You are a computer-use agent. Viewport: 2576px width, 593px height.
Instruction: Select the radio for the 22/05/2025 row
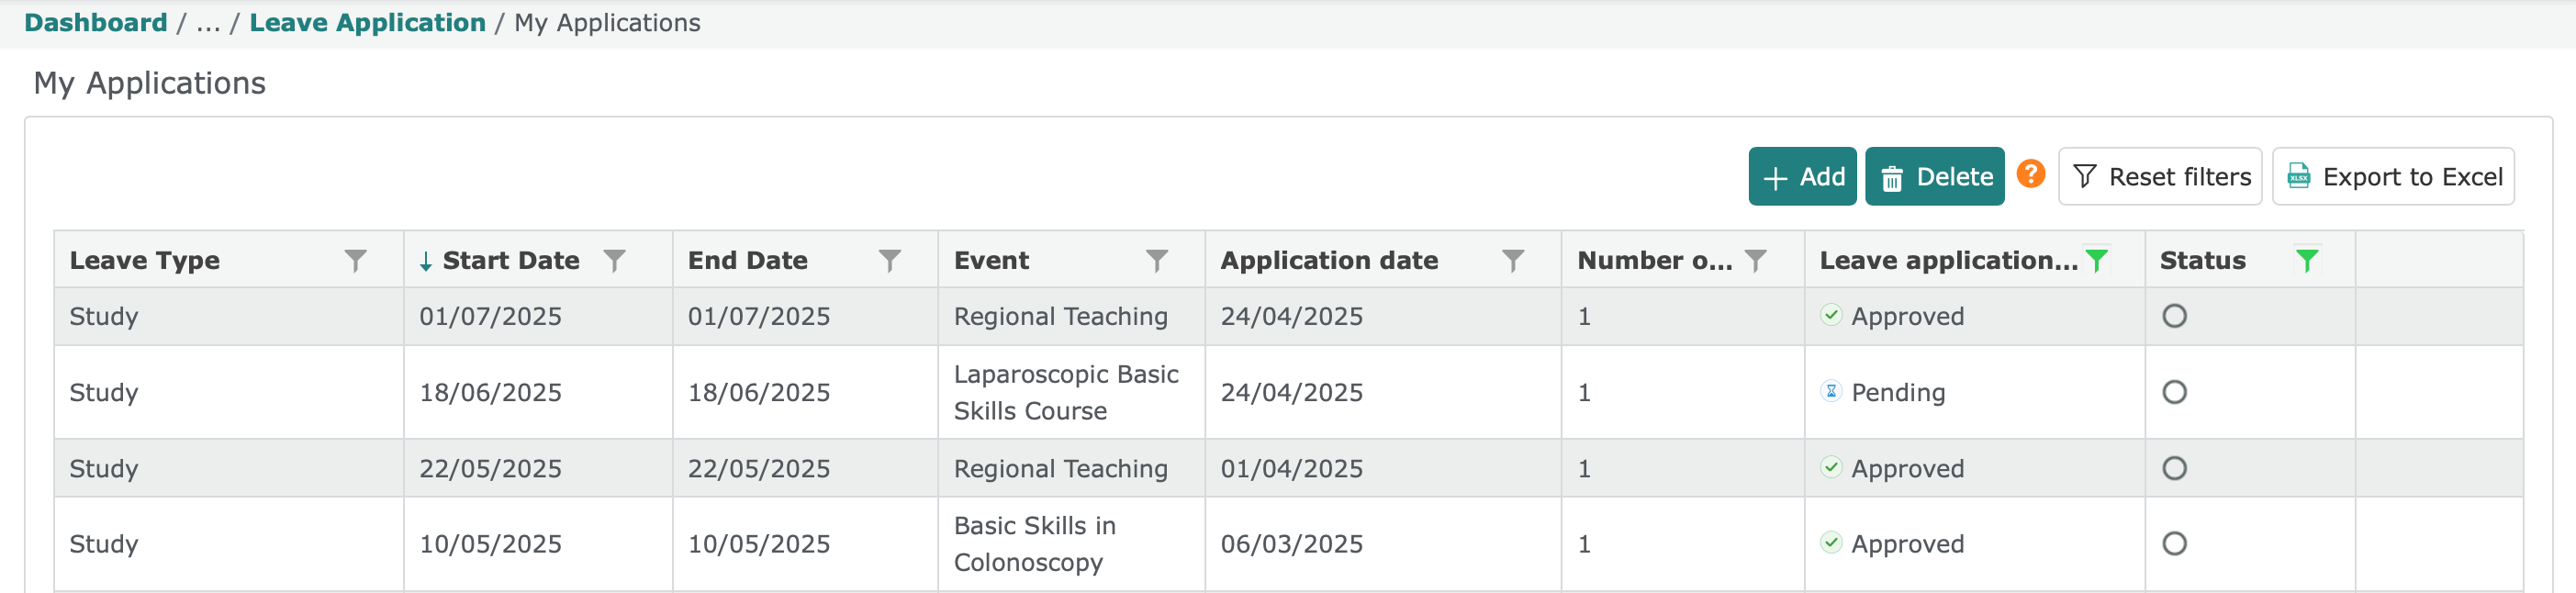[x=2174, y=468]
